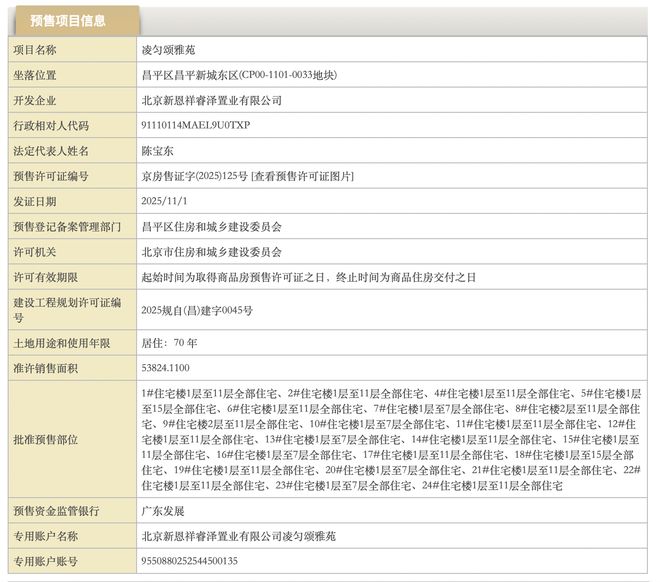Screen dimensions: 660x582
Task: Click 北京市住房和城乡建设委员会 authority text
Action: (x=212, y=252)
